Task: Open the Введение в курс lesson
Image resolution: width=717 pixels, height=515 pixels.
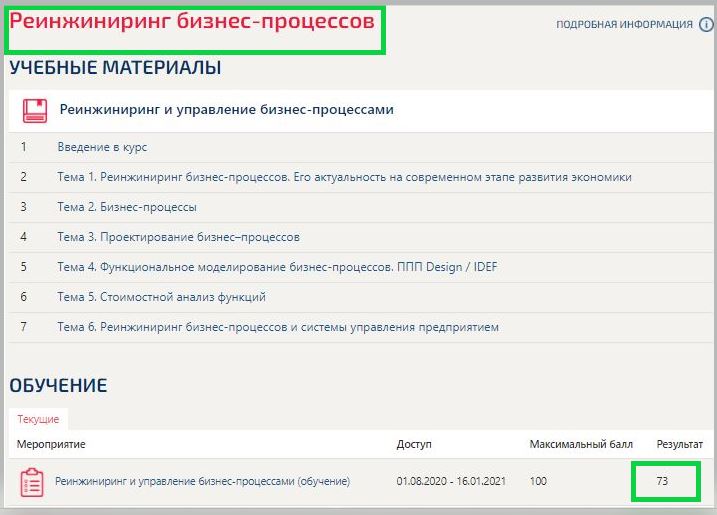Action: (102, 147)
